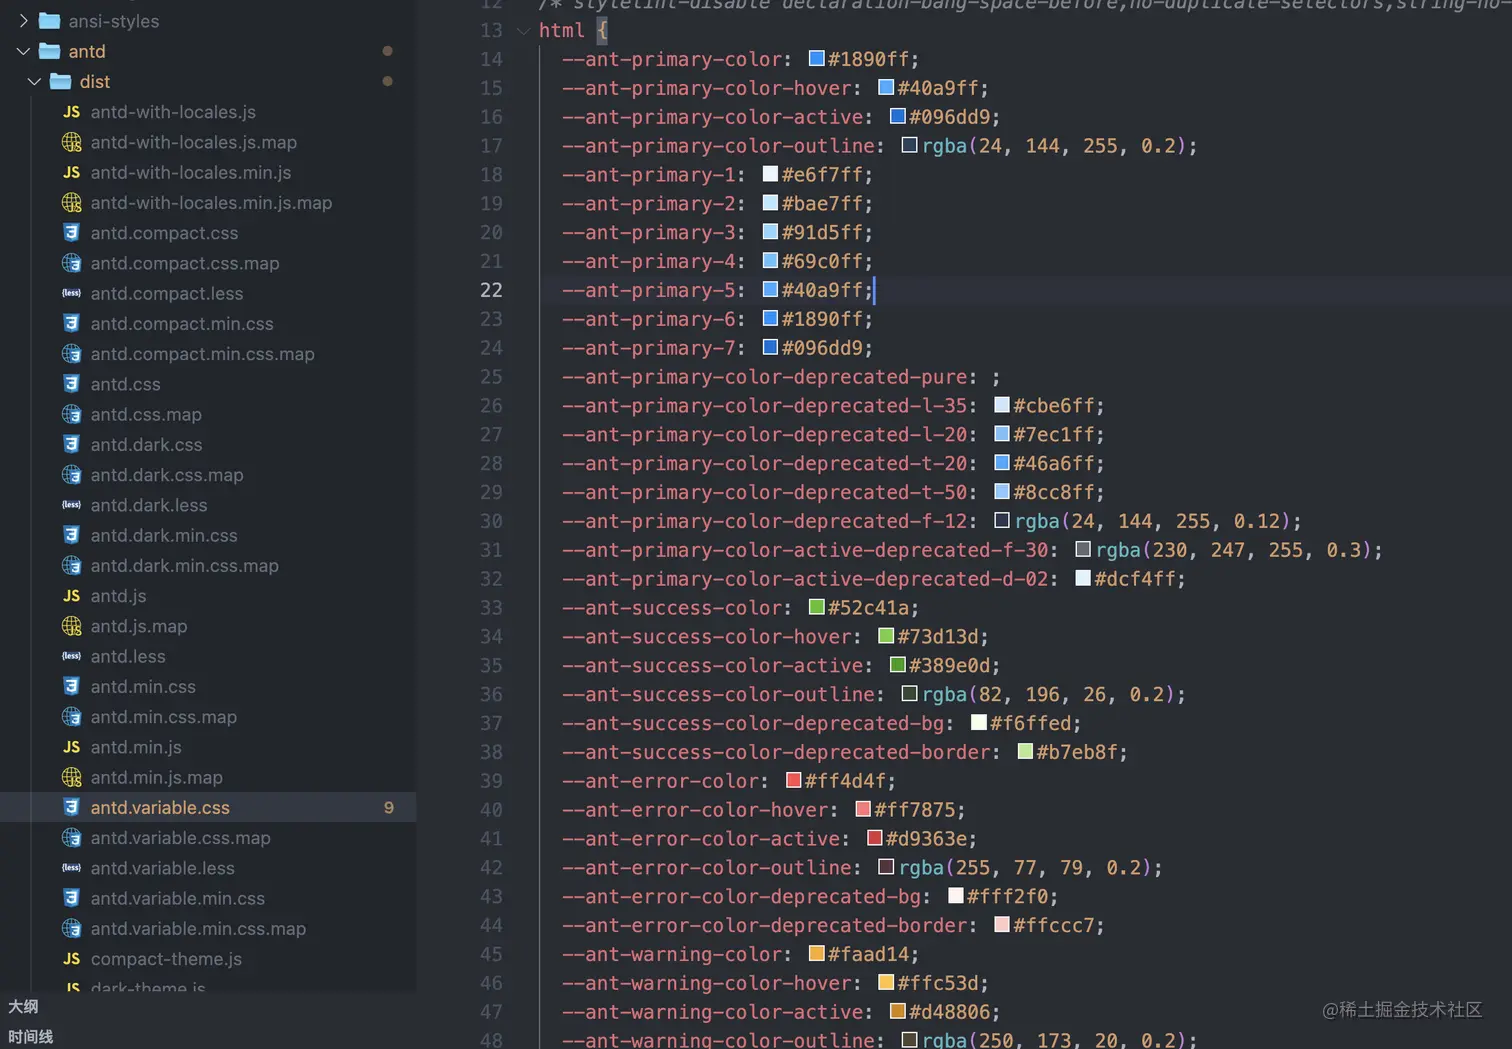Screen dimensions: 1512x1049
Task: Click the problems badge 9 on antd.variable.css
Action: click(x=388, y=808)
